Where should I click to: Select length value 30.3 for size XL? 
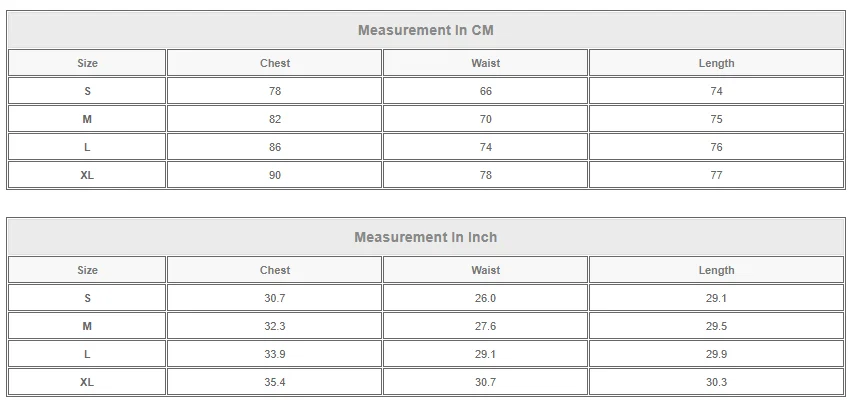tap(716, 382)
